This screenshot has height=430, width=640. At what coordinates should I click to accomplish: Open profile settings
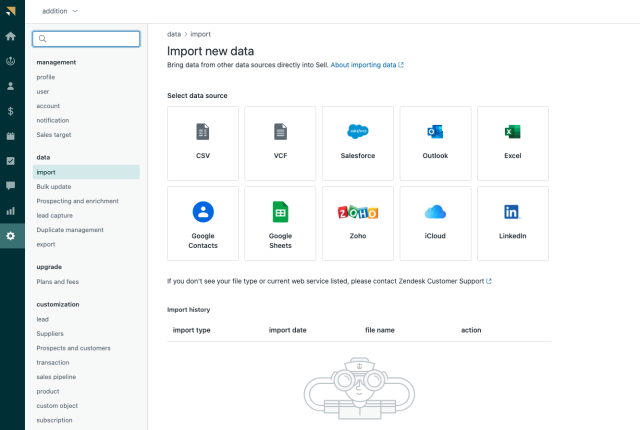tap(46, 77)
